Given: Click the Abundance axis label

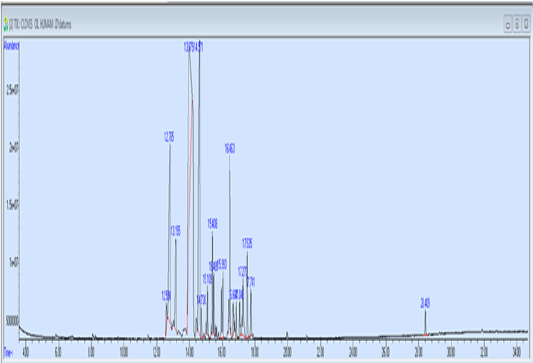Looking at the screenshot, I should tap(11, 46).
